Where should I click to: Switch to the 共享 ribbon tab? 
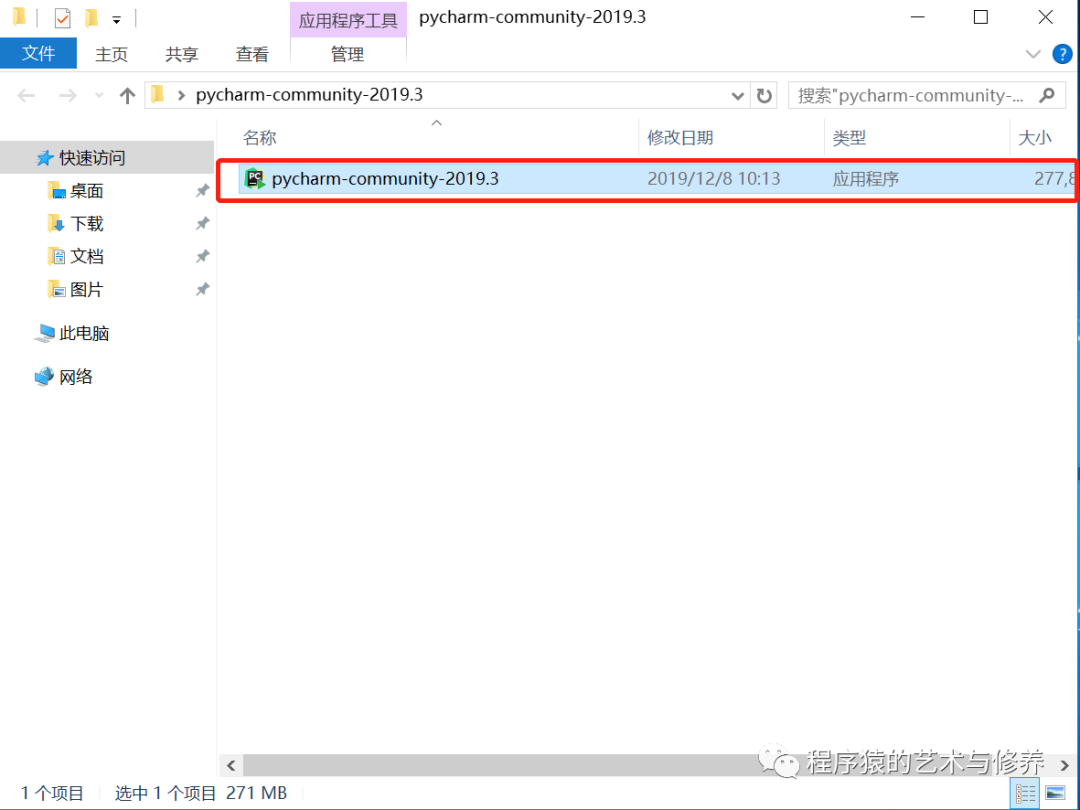tap(182, 54)
